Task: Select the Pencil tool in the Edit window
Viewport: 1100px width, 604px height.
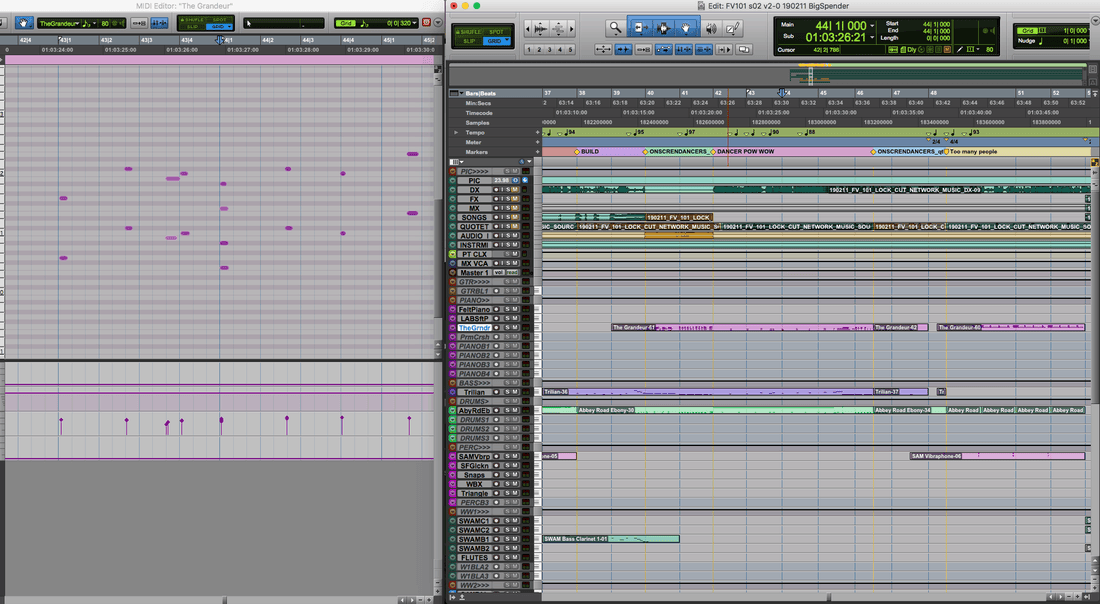Action: click(734, 27)
